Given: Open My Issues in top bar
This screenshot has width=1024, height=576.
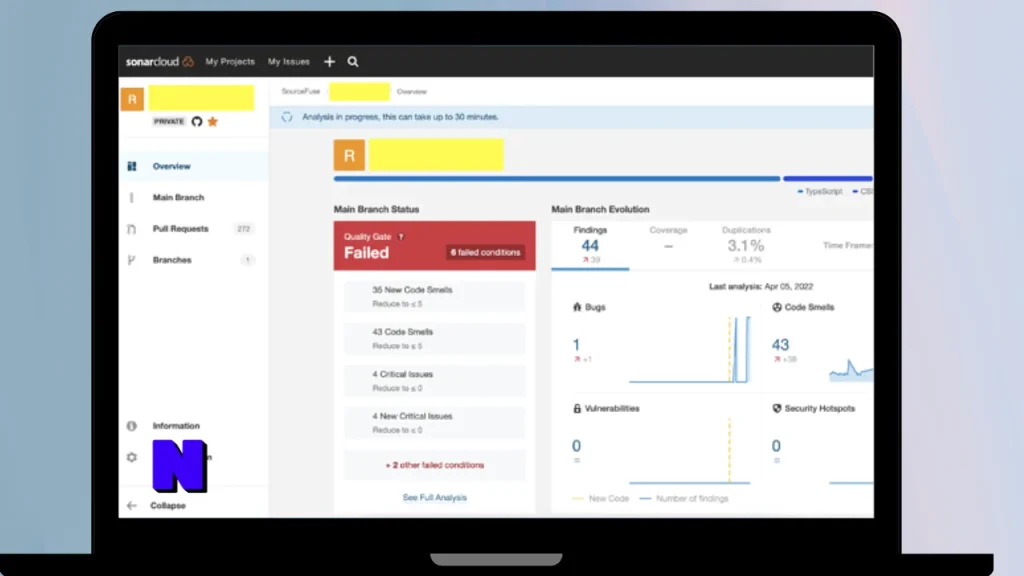Looking at the screenshot, I should [289, 61].
